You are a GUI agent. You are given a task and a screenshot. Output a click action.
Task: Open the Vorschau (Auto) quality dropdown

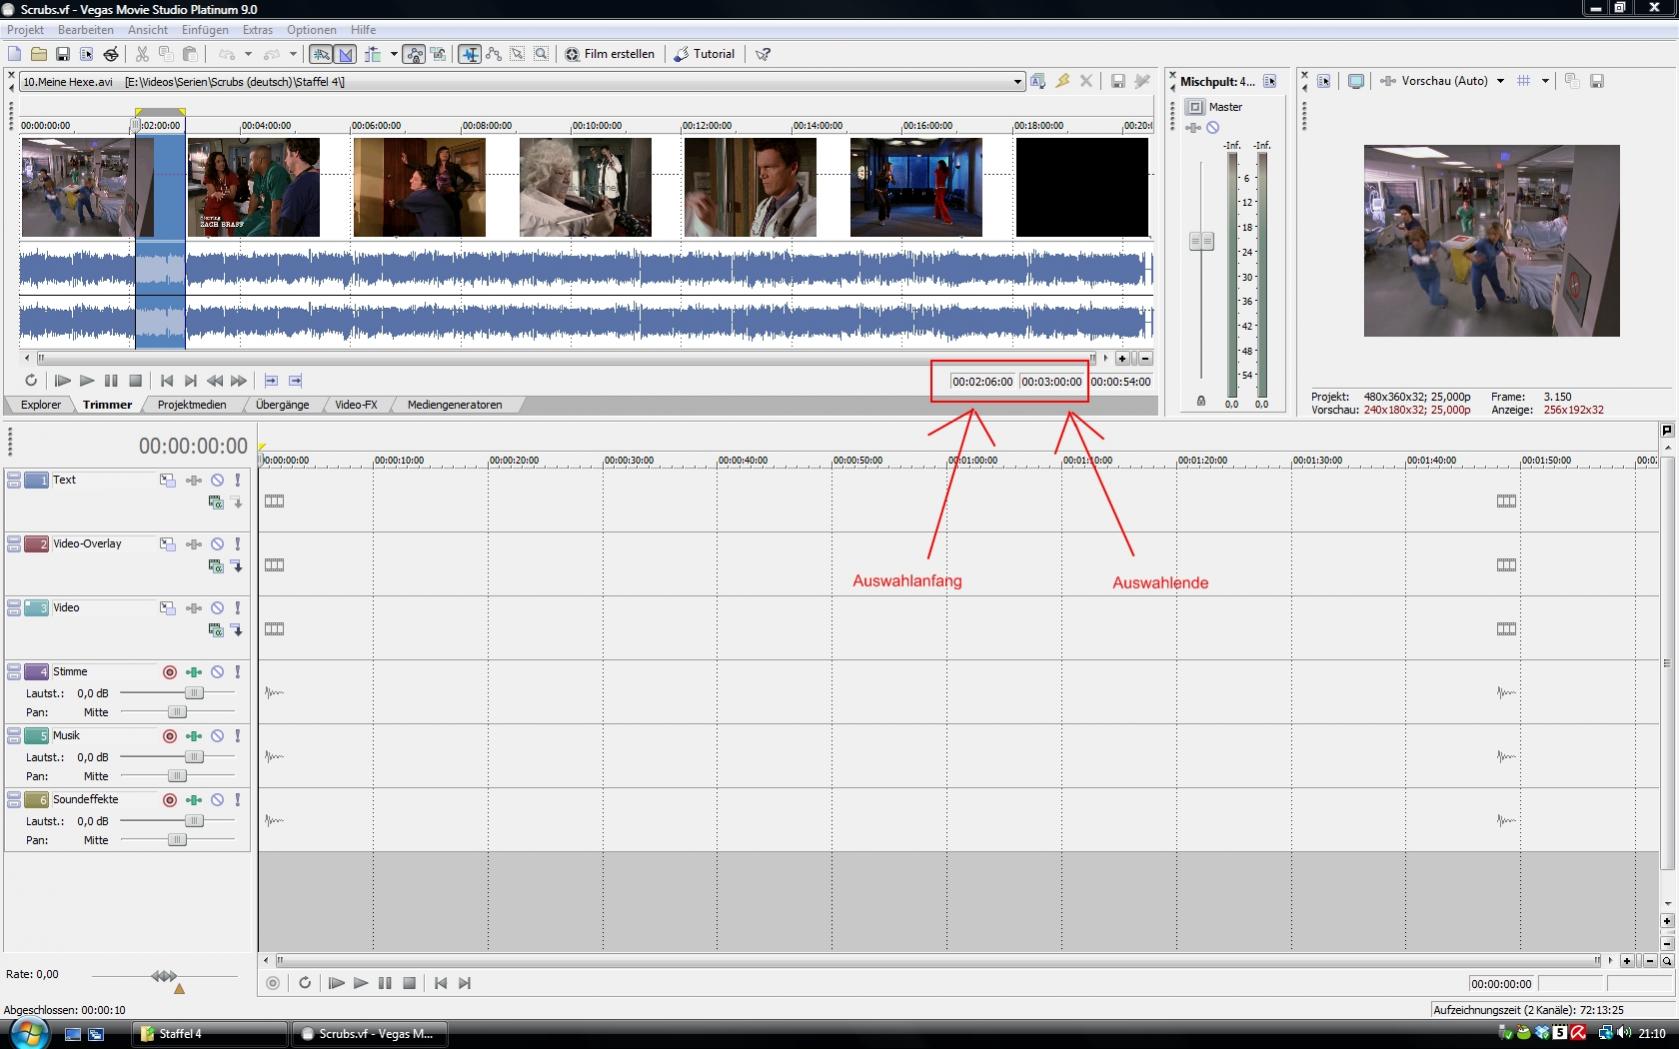pos(1500,81)
